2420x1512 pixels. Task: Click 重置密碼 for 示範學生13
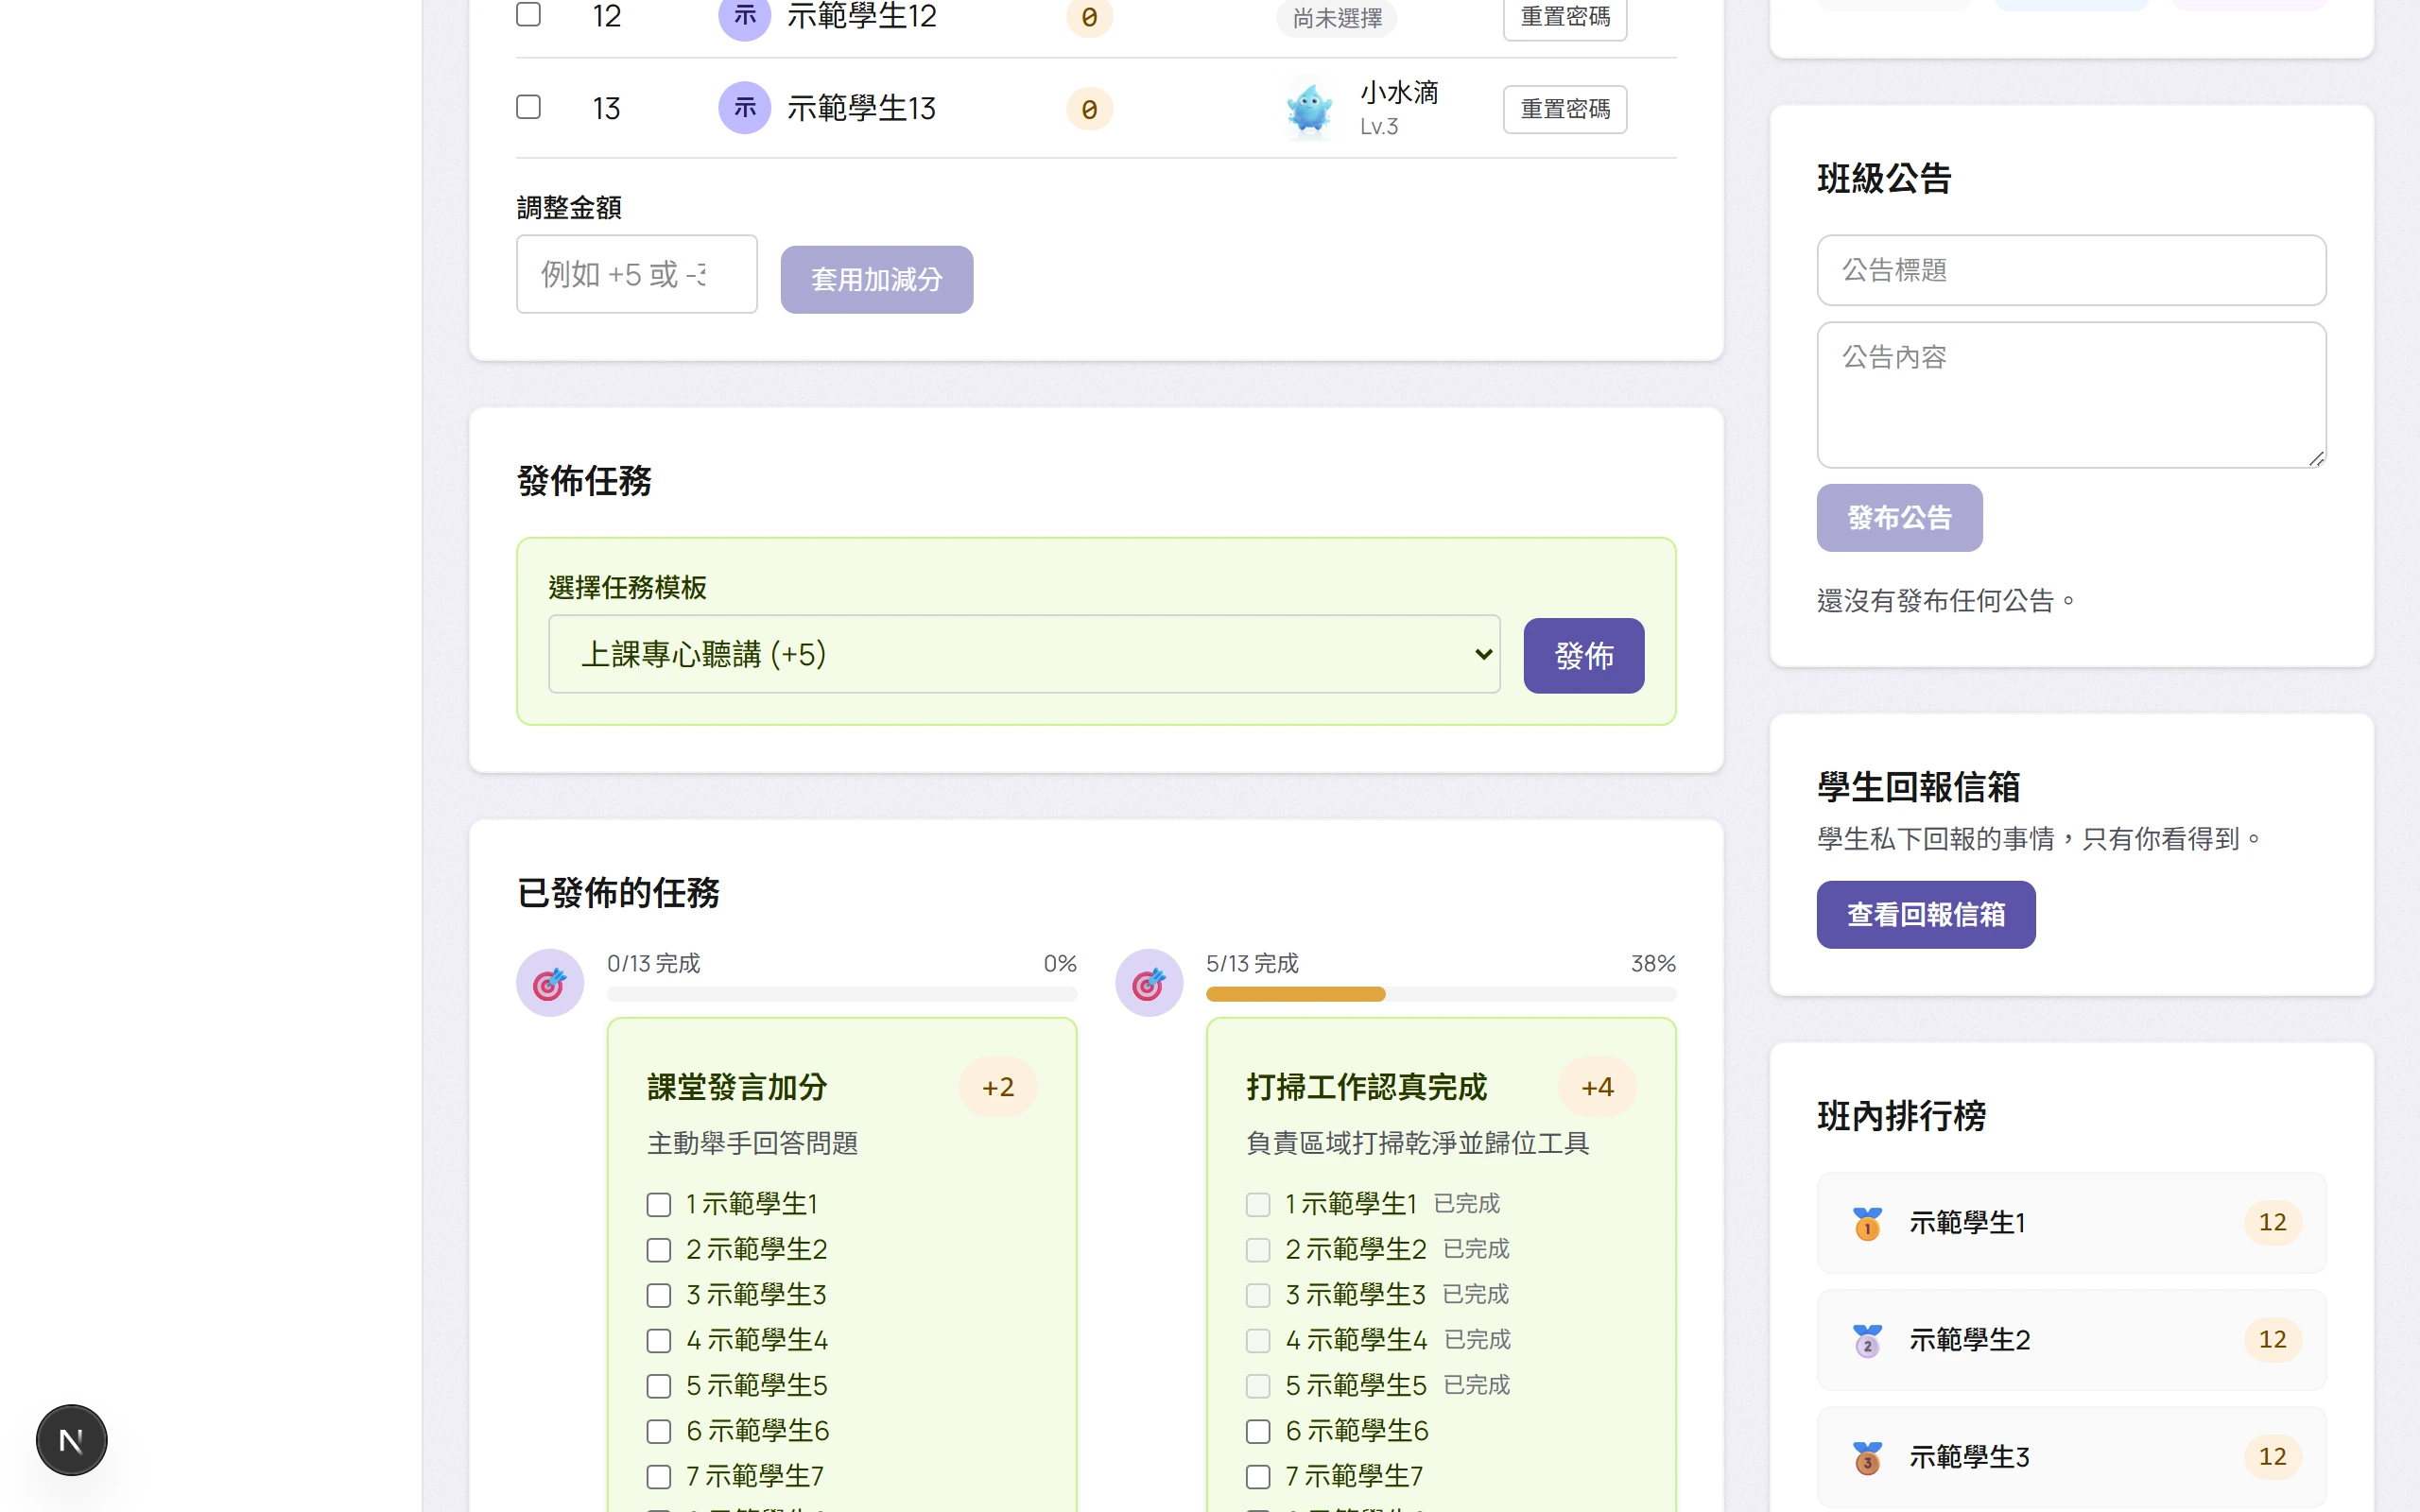[1565, 109]
